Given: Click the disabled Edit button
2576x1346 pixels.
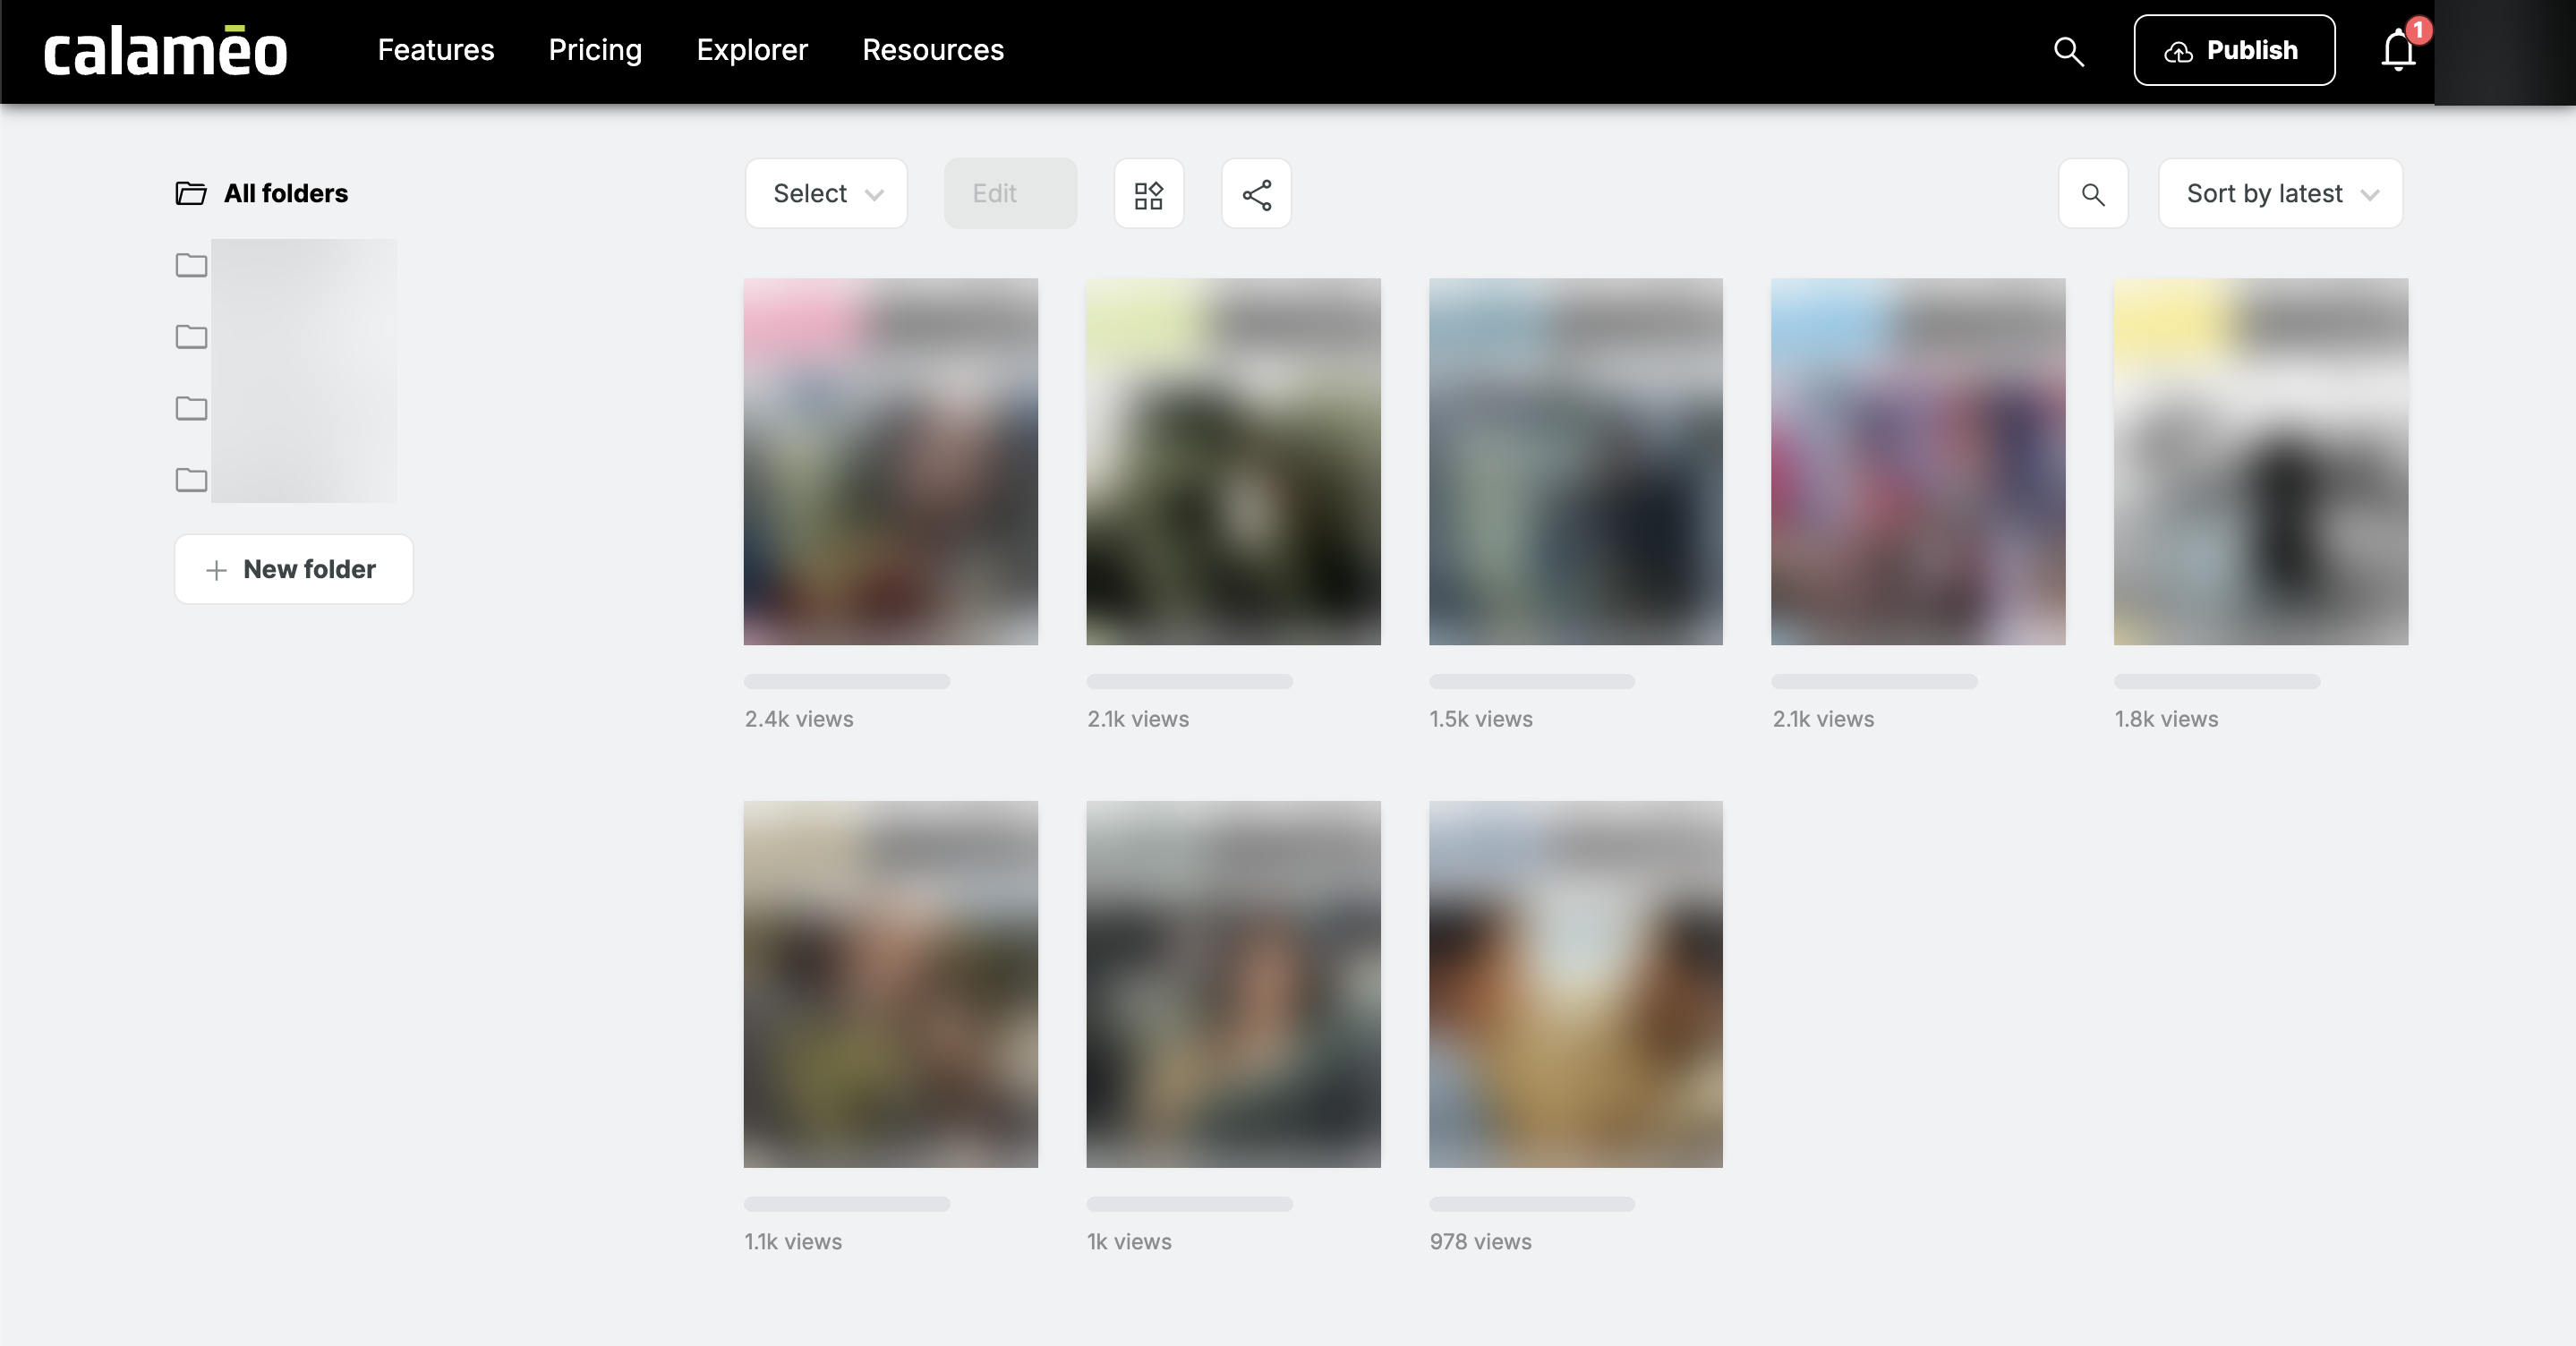Looking at the screenshot, I should [x=1010, y=193].
